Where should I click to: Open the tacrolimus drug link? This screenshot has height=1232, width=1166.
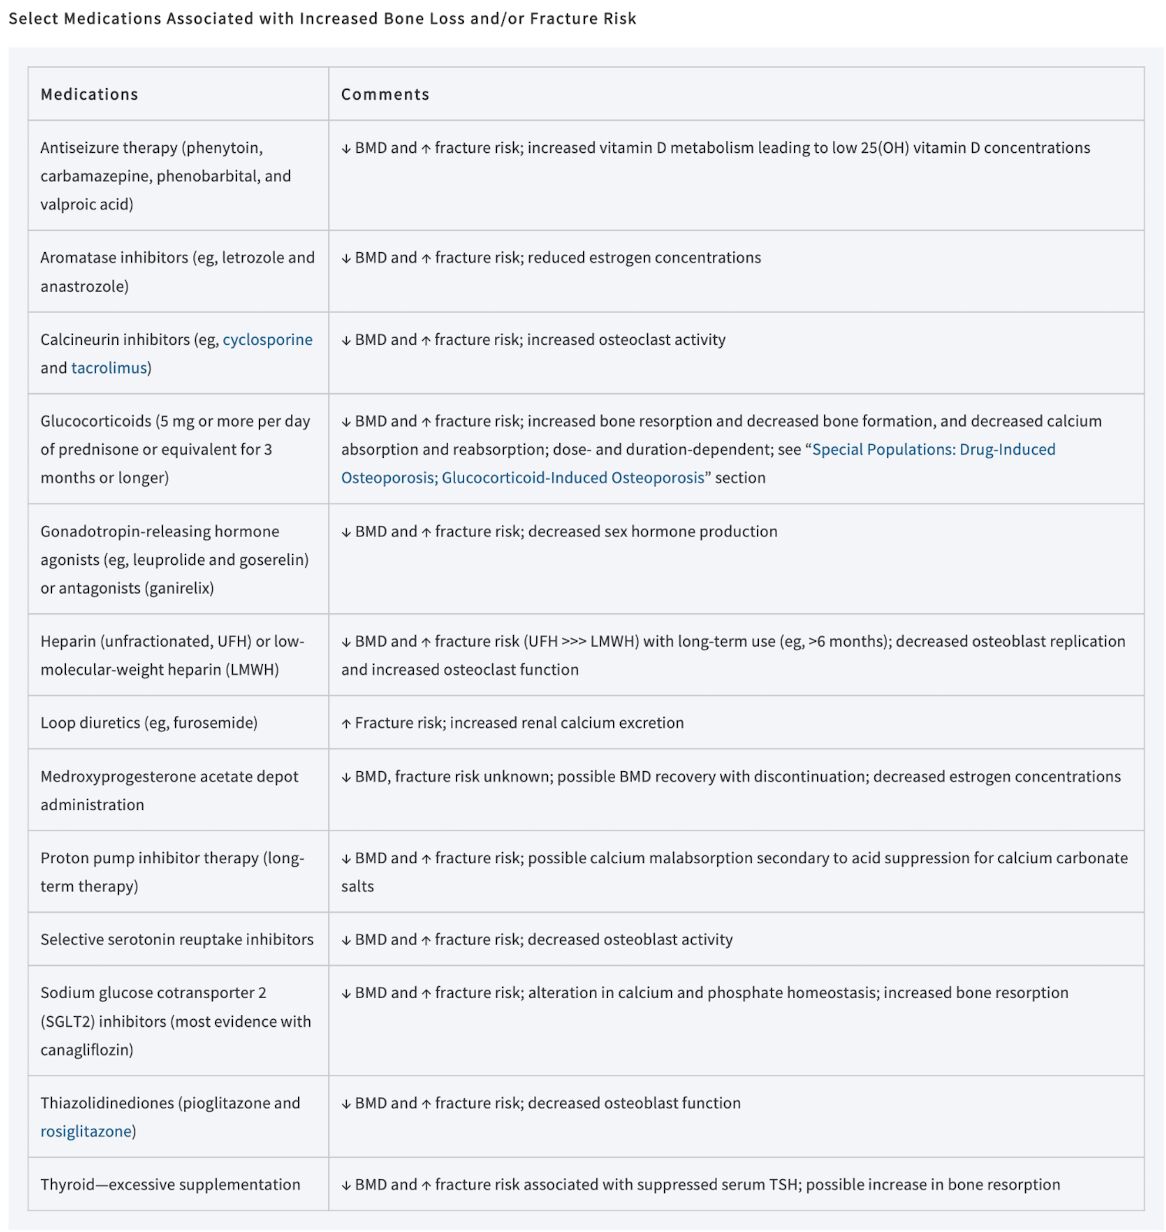coord(109,368)
